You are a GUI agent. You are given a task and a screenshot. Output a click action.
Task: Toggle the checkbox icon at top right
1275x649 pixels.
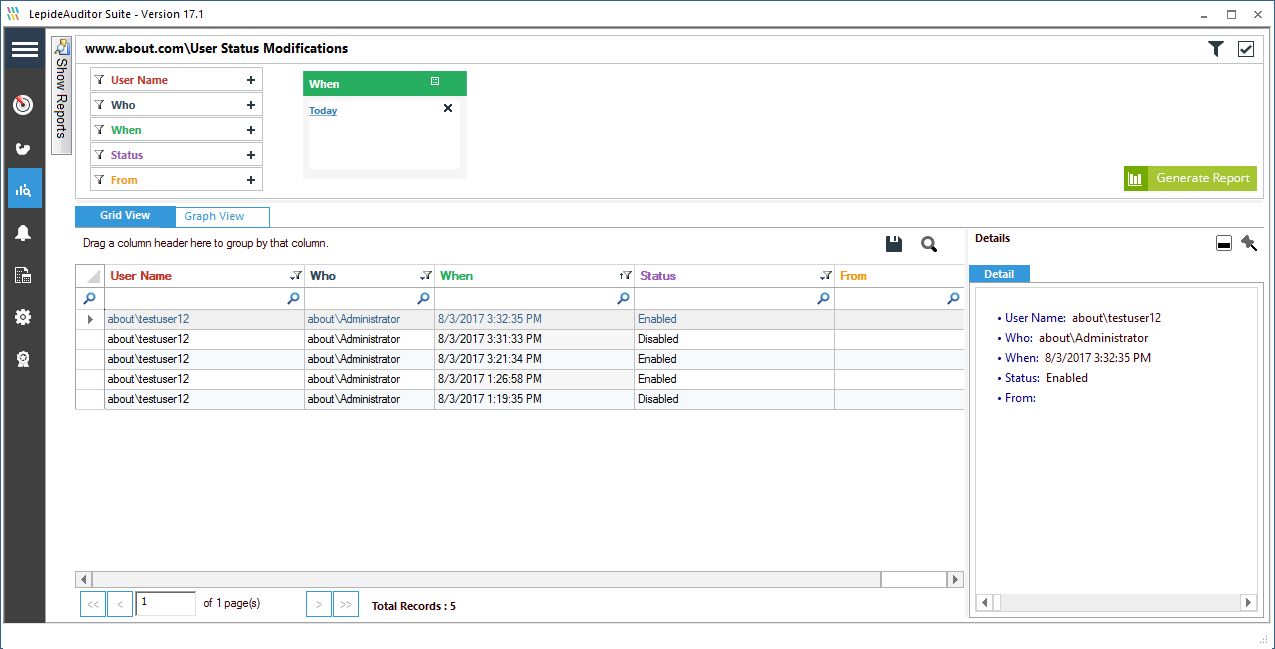click(1245, 49)
